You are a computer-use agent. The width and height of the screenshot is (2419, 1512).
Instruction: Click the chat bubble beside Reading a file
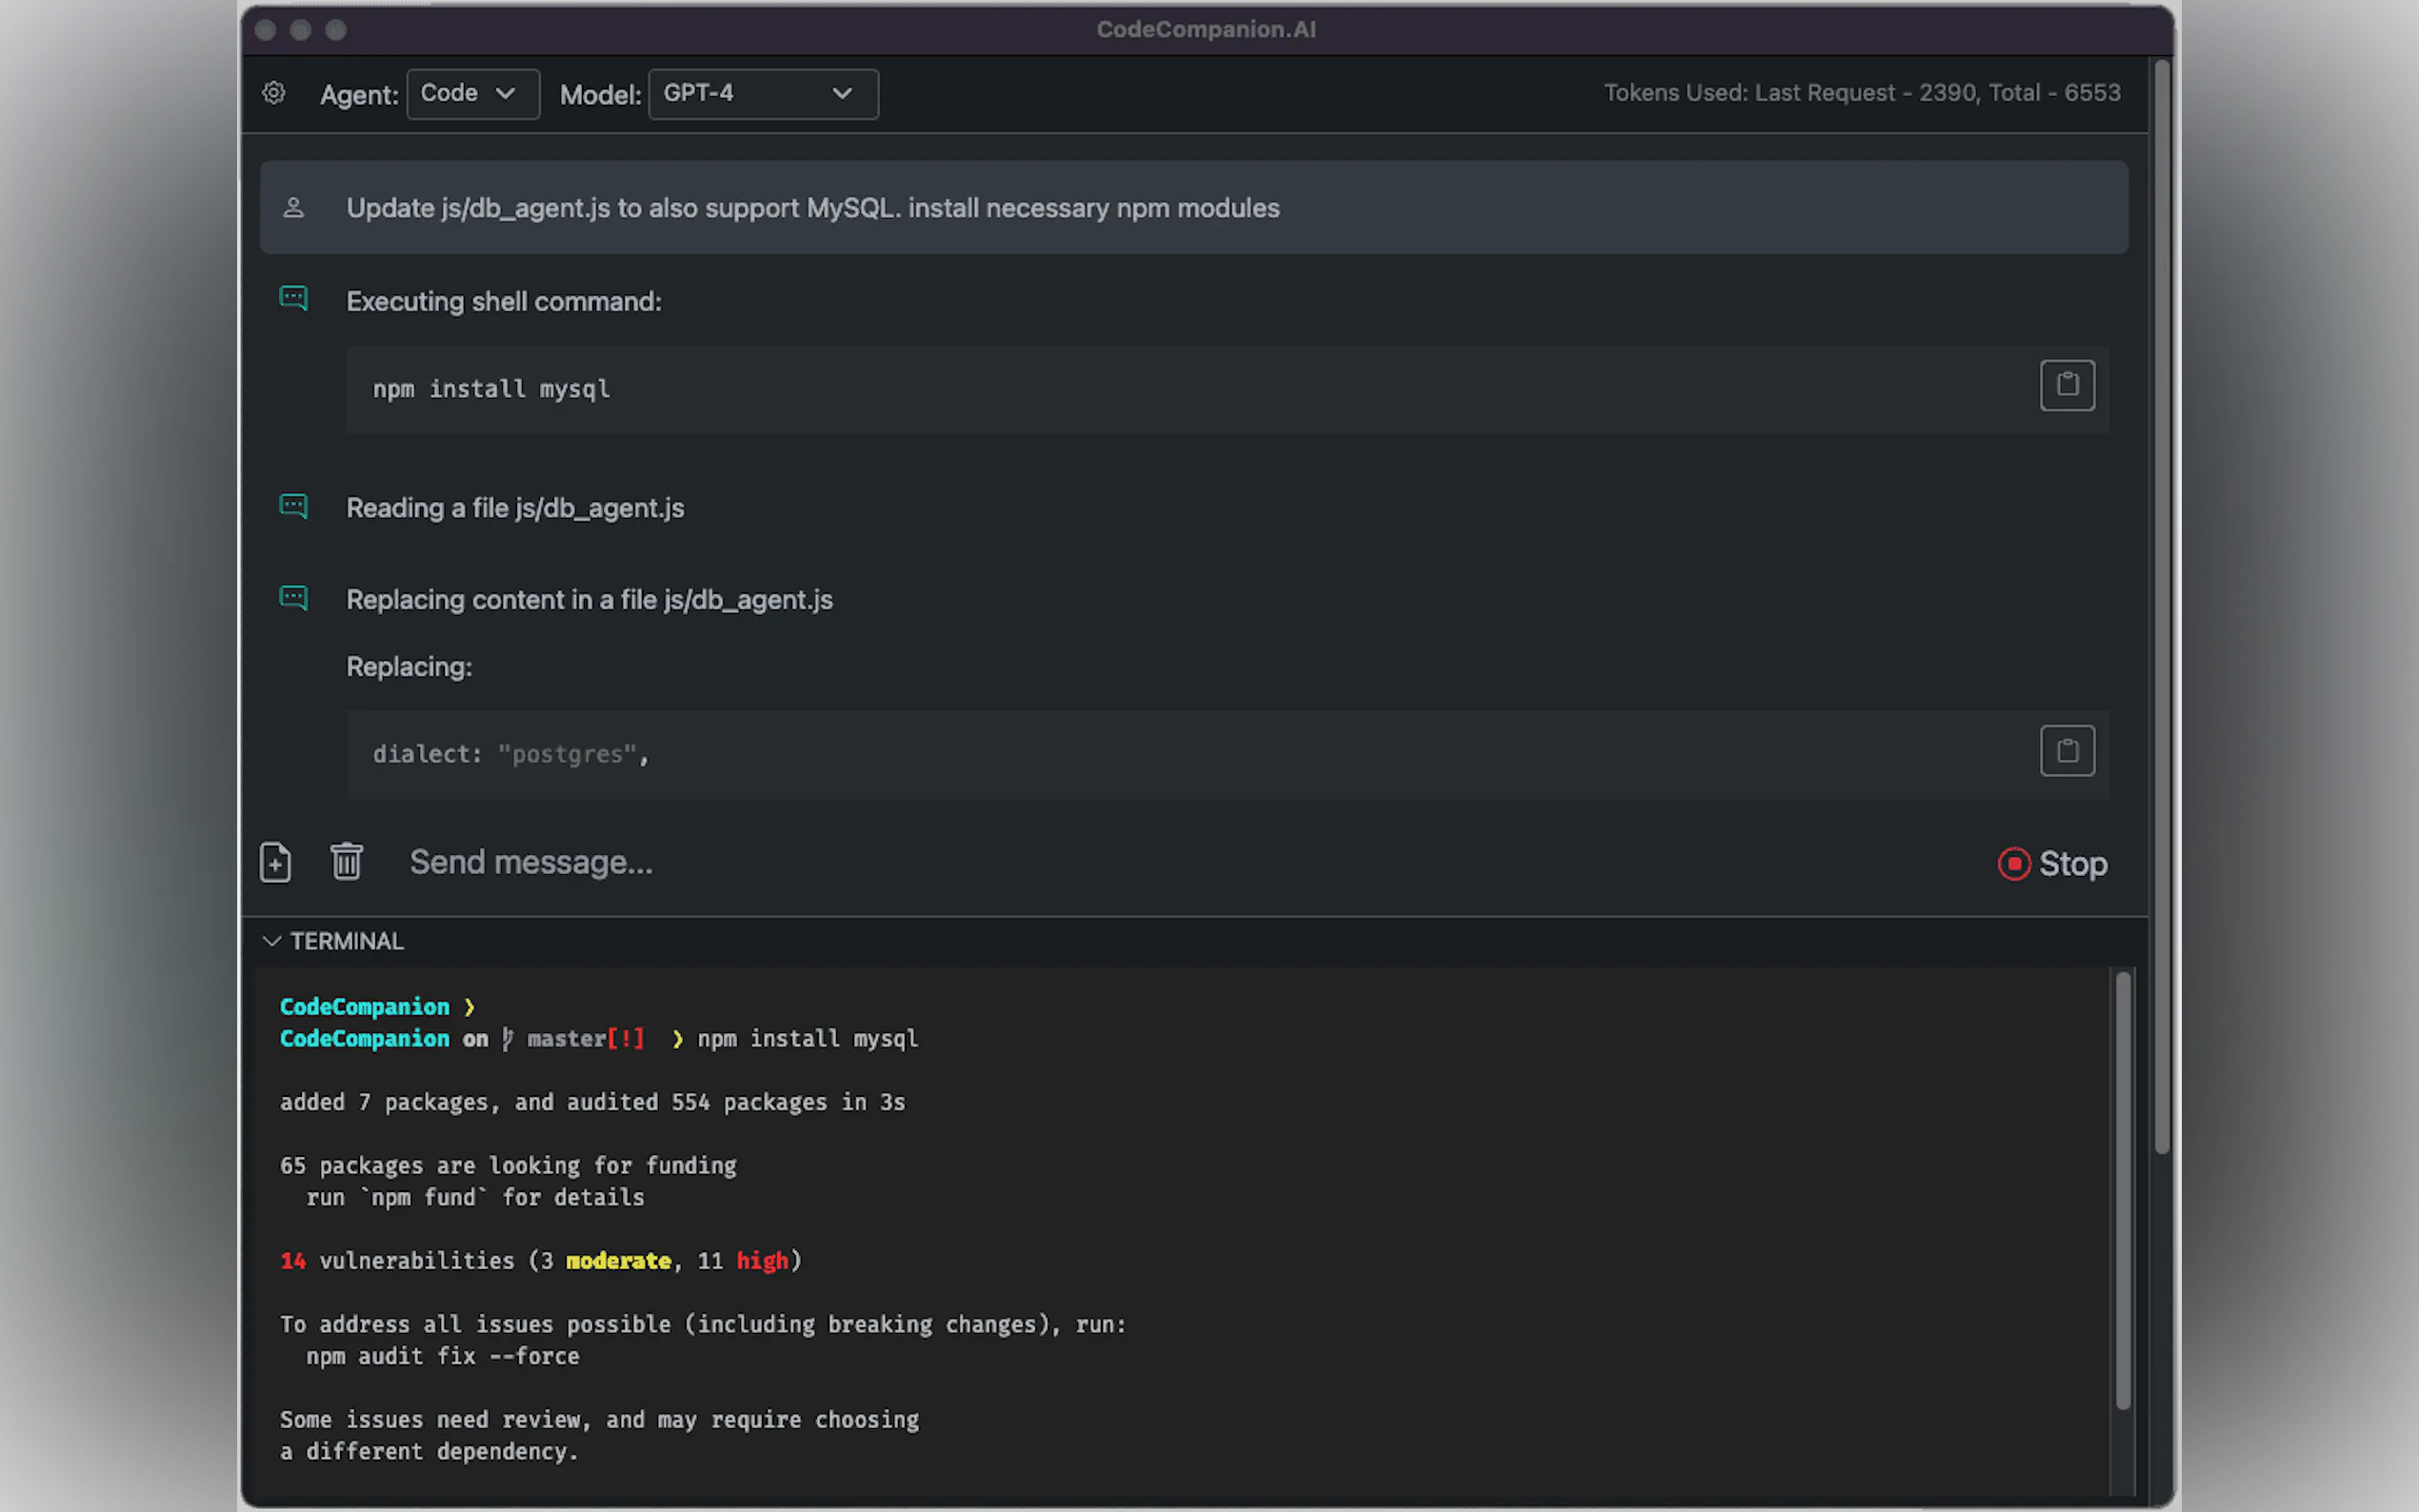pyautogui.click(x=294, y=506)
